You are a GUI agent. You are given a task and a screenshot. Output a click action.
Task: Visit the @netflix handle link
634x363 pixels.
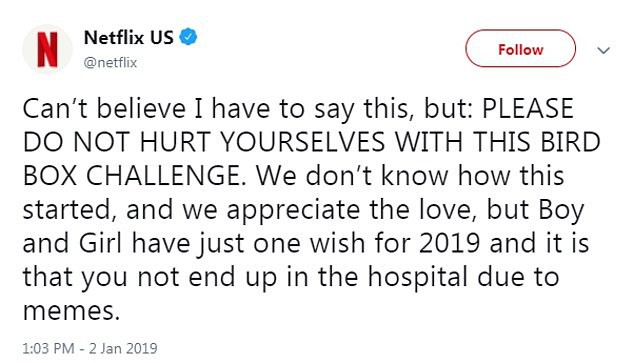[x=110, y=63]
